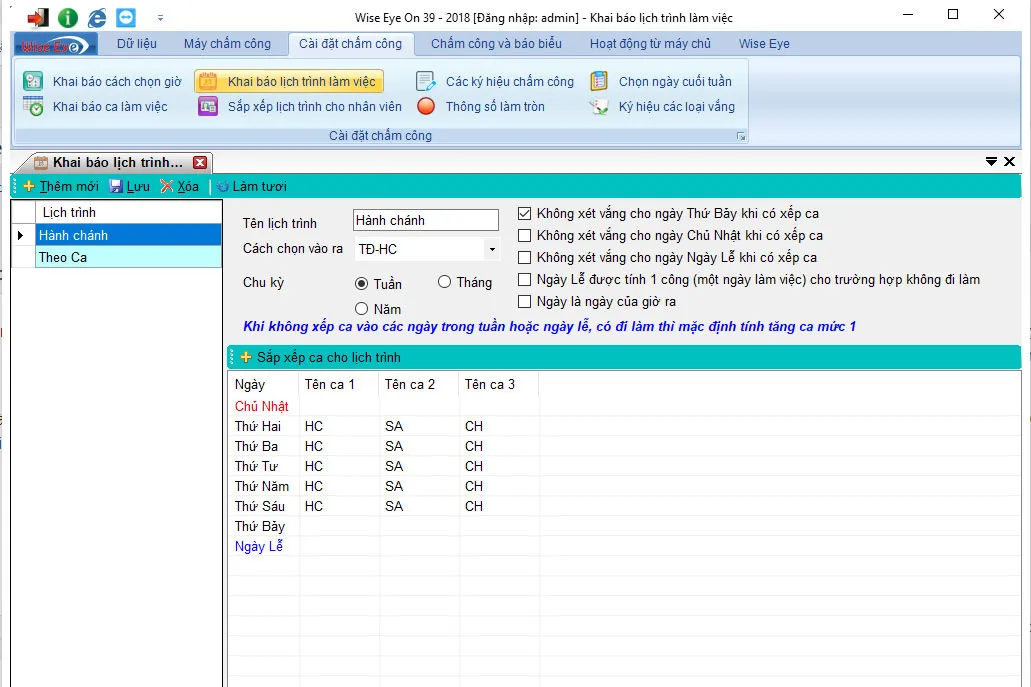Enable Không xét vắng cho ngày Chủ Nhật
Image resolution: width=1031 pixels, height=687 pixels.
click(x=525, y=235)
